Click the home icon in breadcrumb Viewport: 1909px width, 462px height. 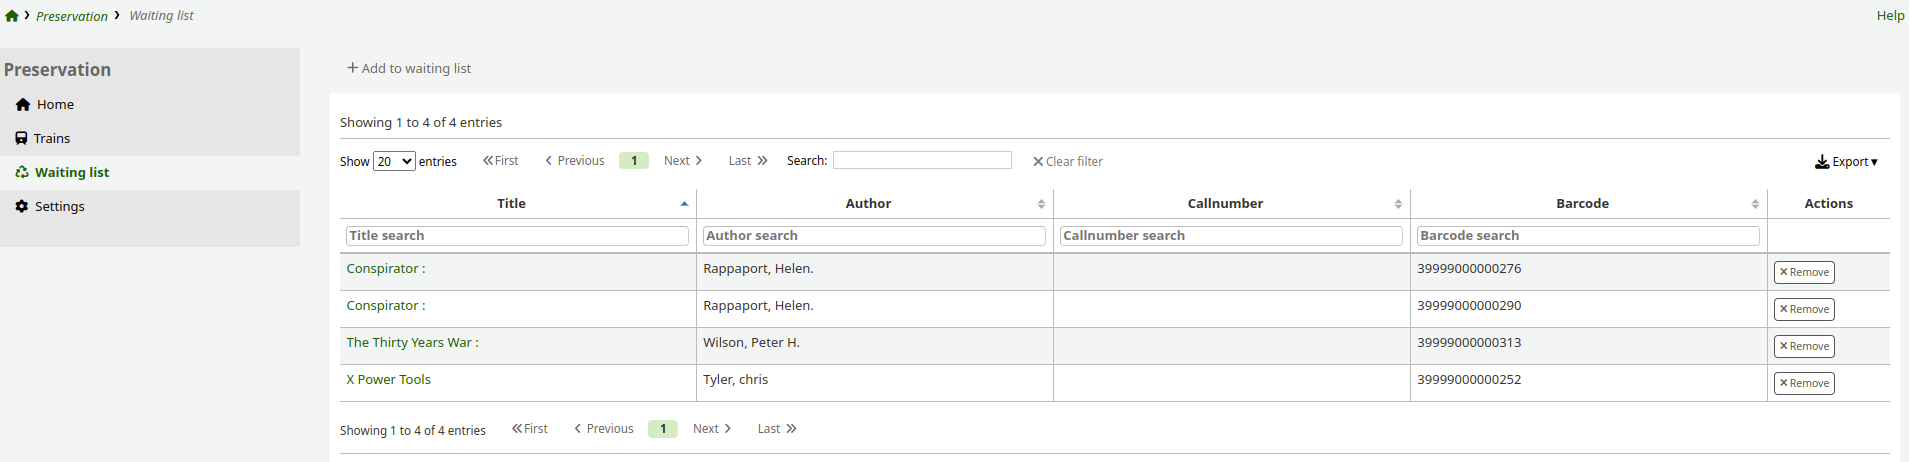click(12, 16)
